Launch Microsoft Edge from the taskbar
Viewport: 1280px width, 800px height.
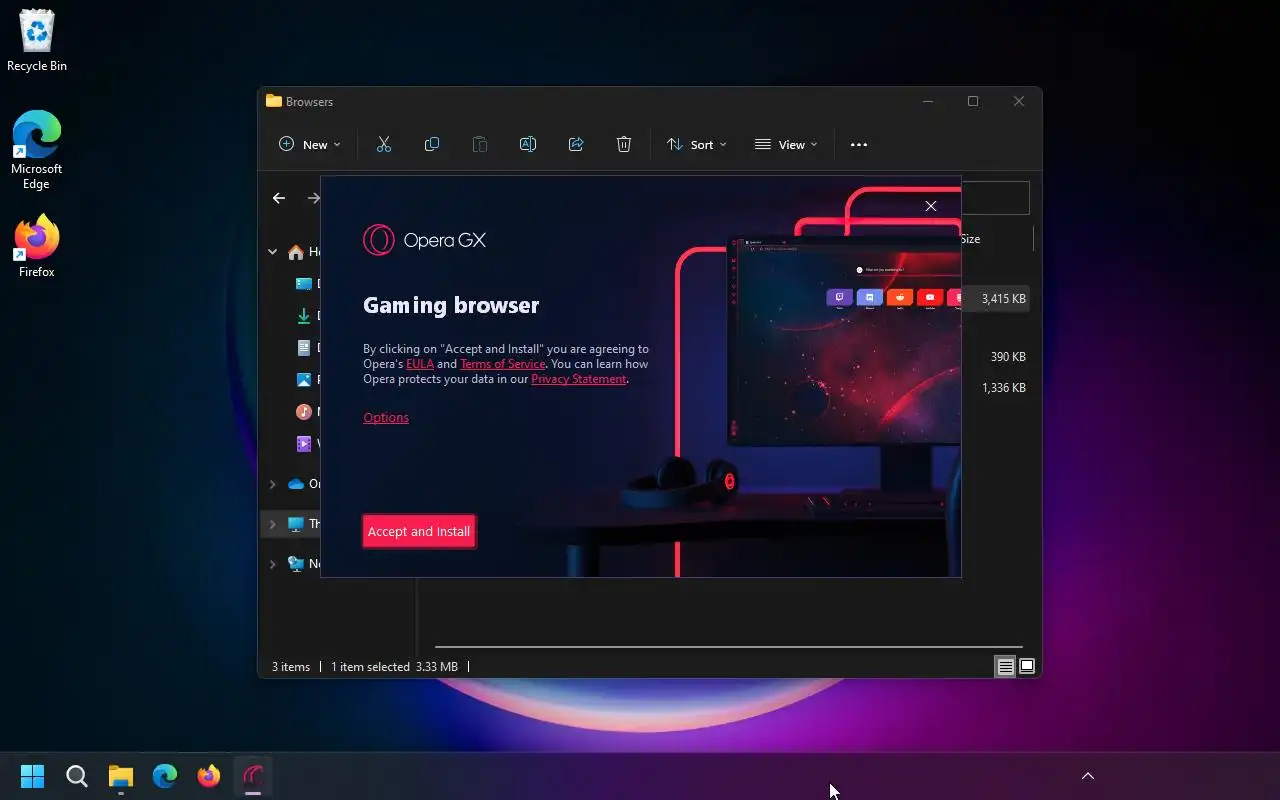pos(165,776)
